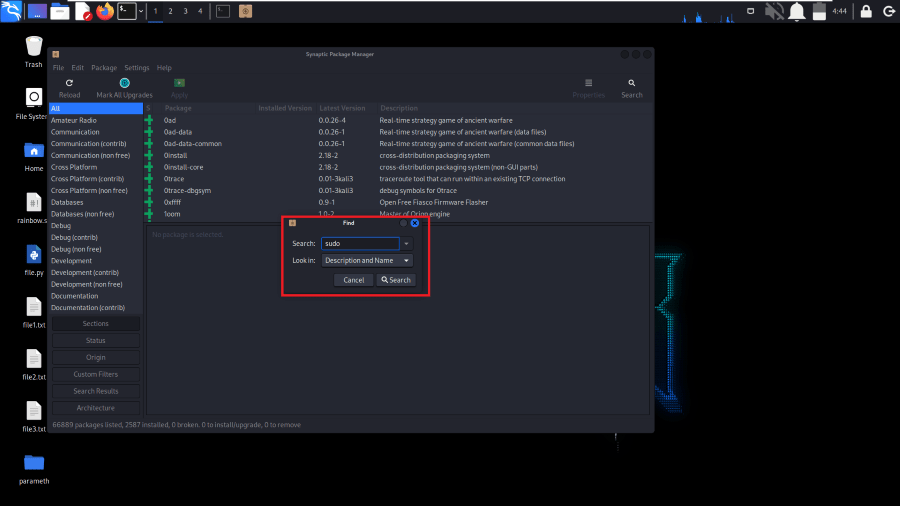This screenshot has height=506, width=900.
Task: Click the Origin filter button
Action: coord(96,357)
